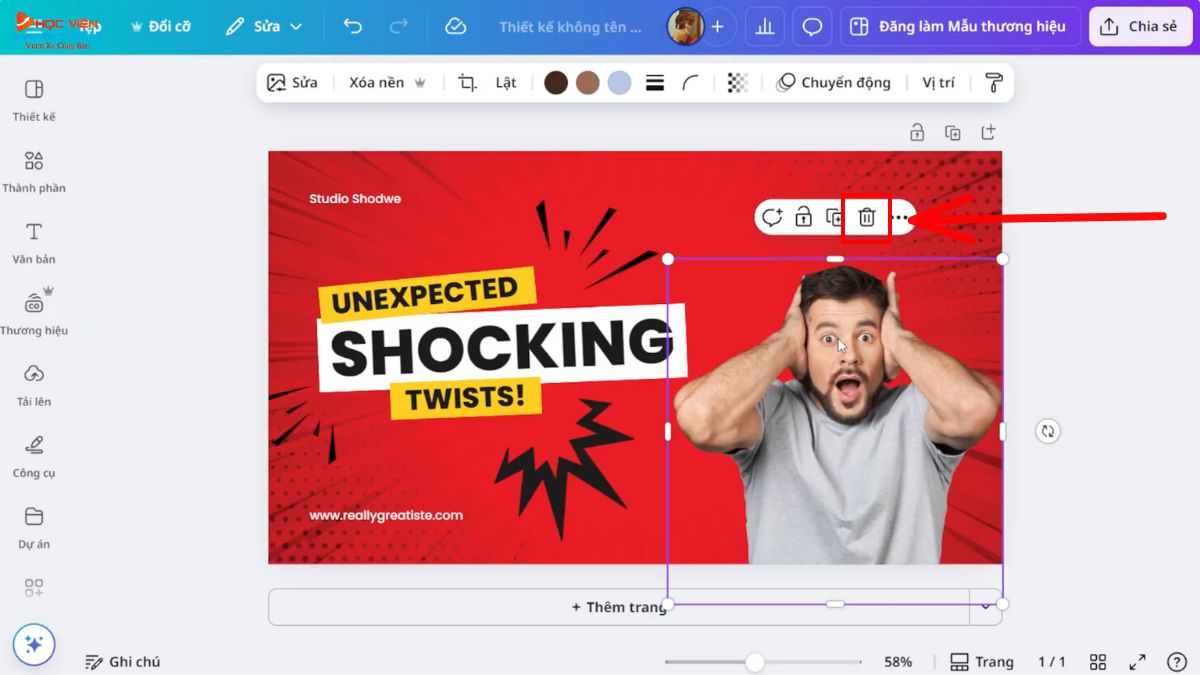The height and width of the screenshot is (675, 1200).
Task: Open the Vị trí position panel
Action: 938,83
